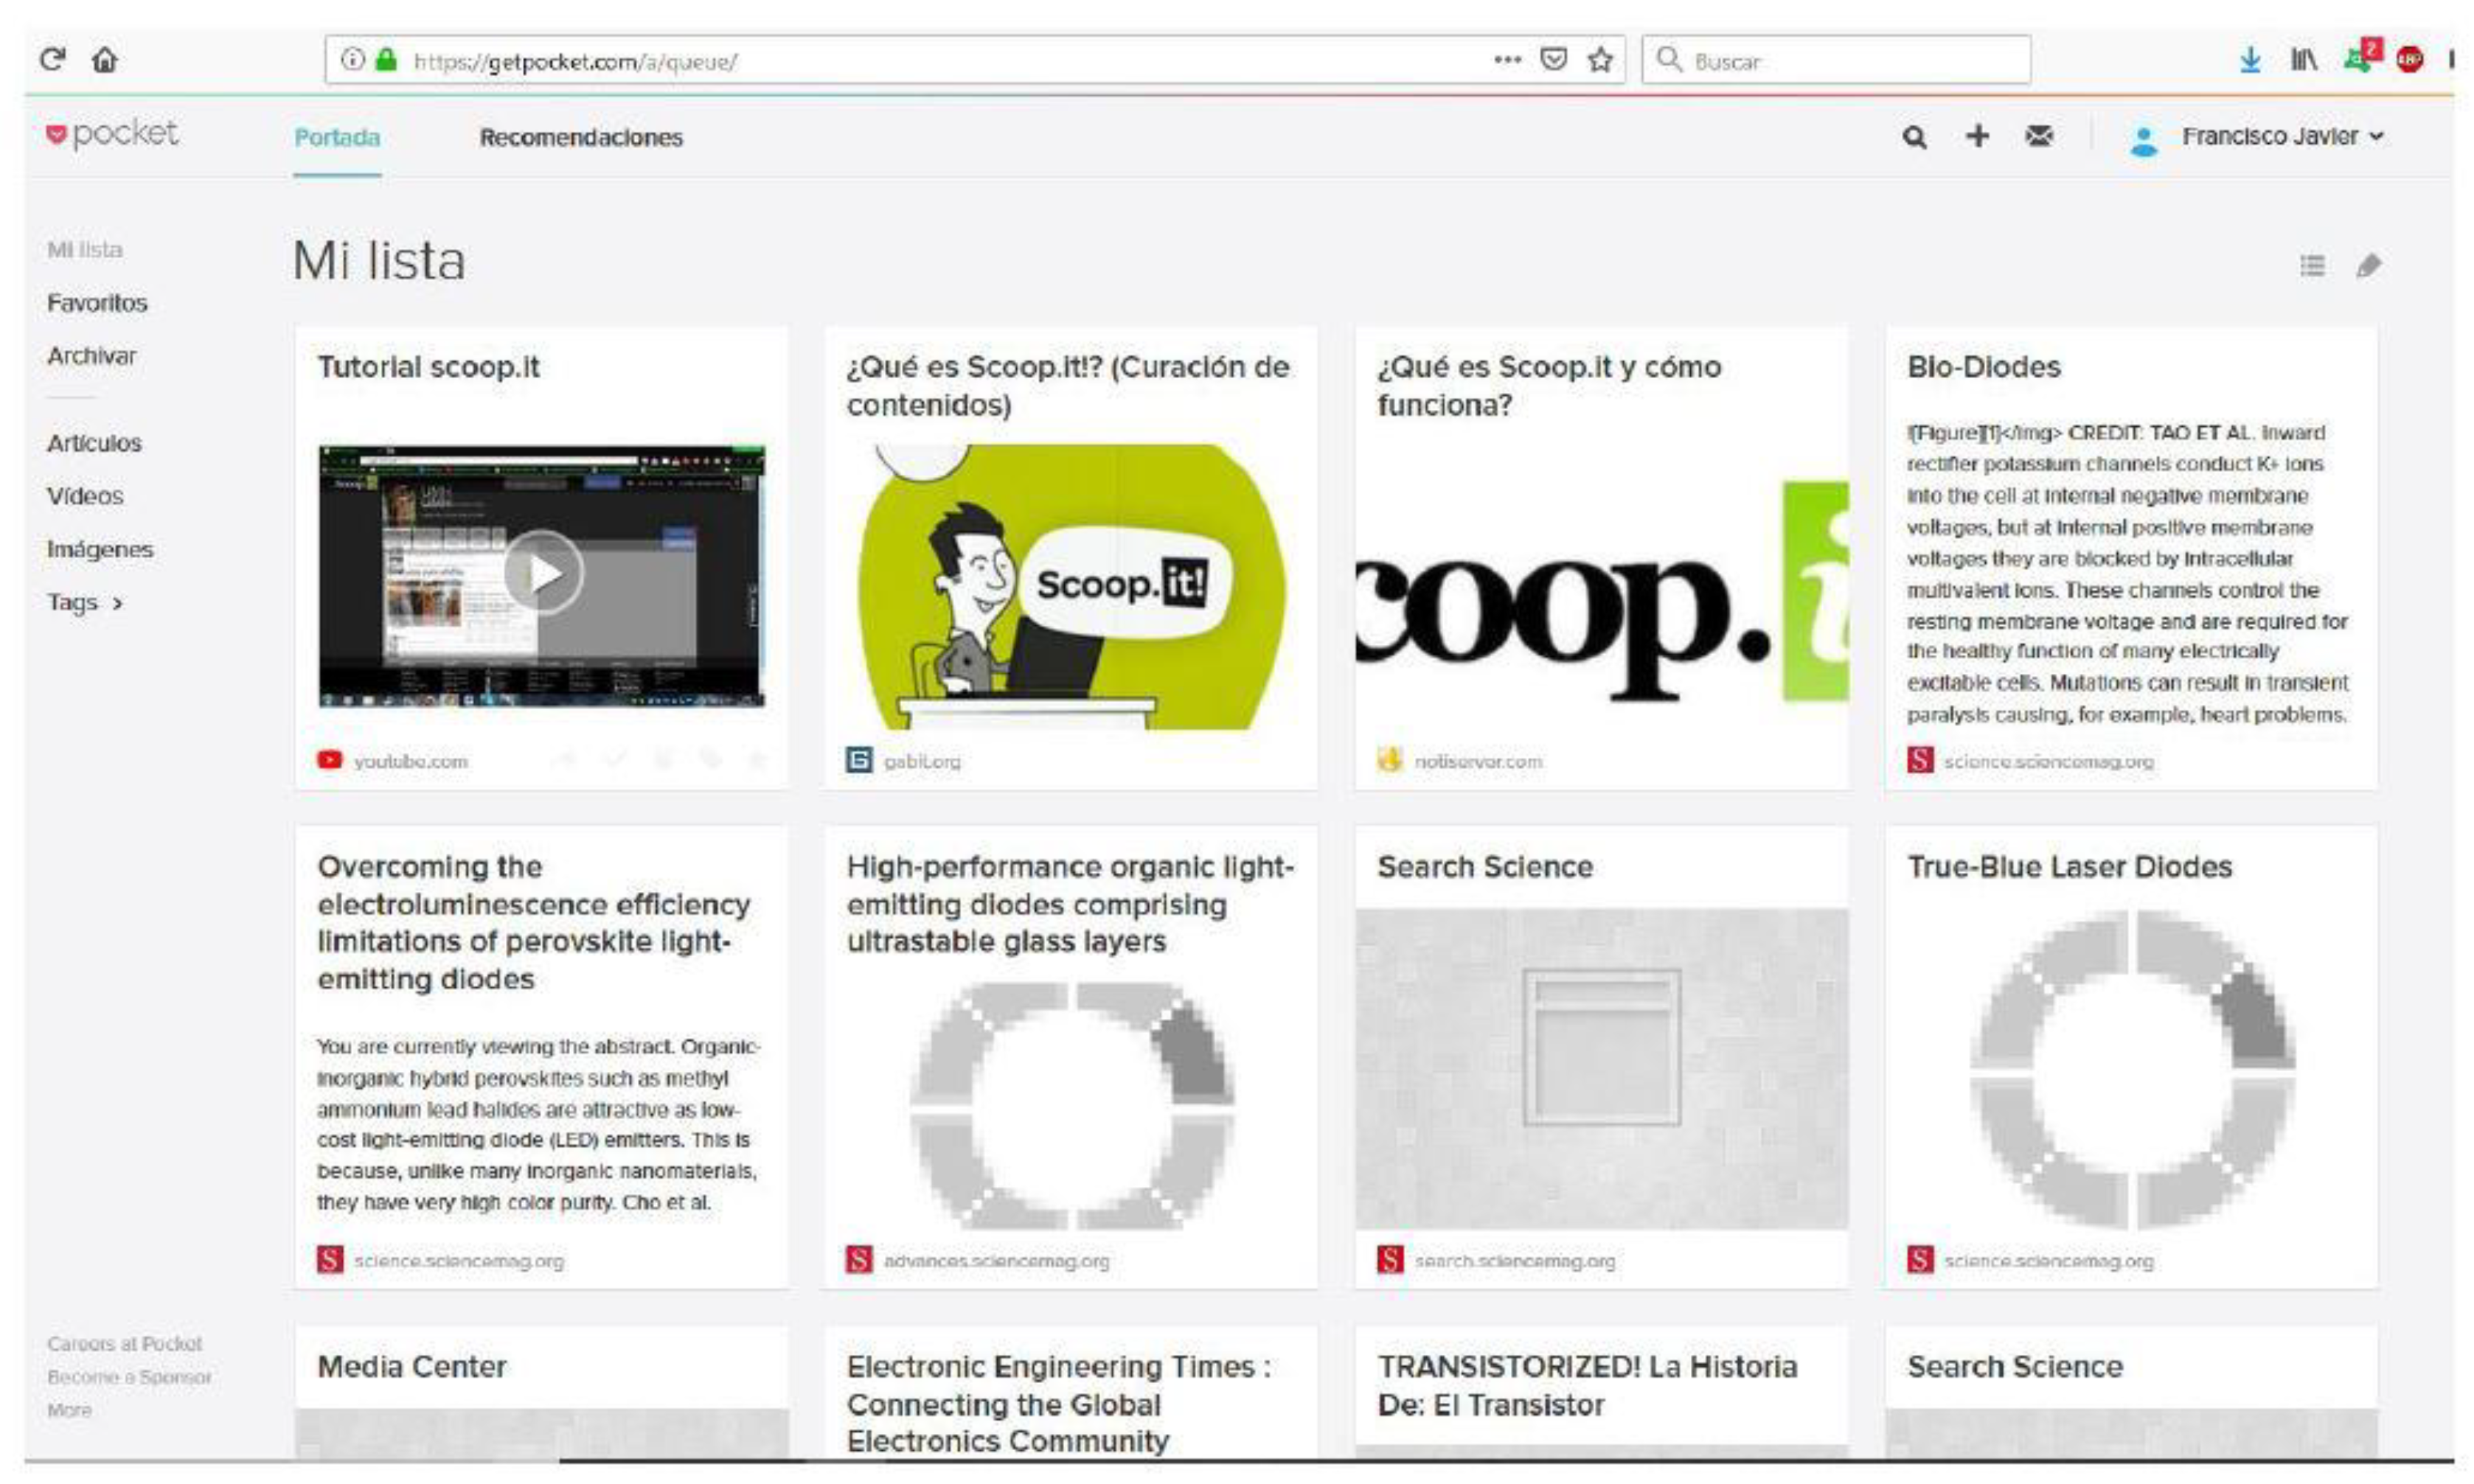Open Favoritos in the sidebar
This screenshot has height=1484, width=2474.
(97, 303)
